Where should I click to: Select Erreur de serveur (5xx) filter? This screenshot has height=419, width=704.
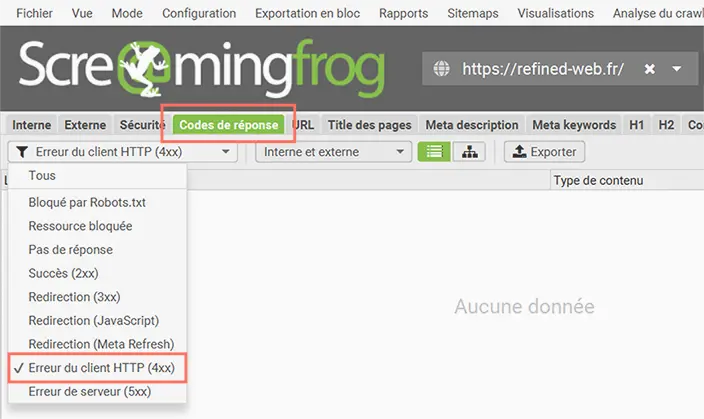point(97,392)
